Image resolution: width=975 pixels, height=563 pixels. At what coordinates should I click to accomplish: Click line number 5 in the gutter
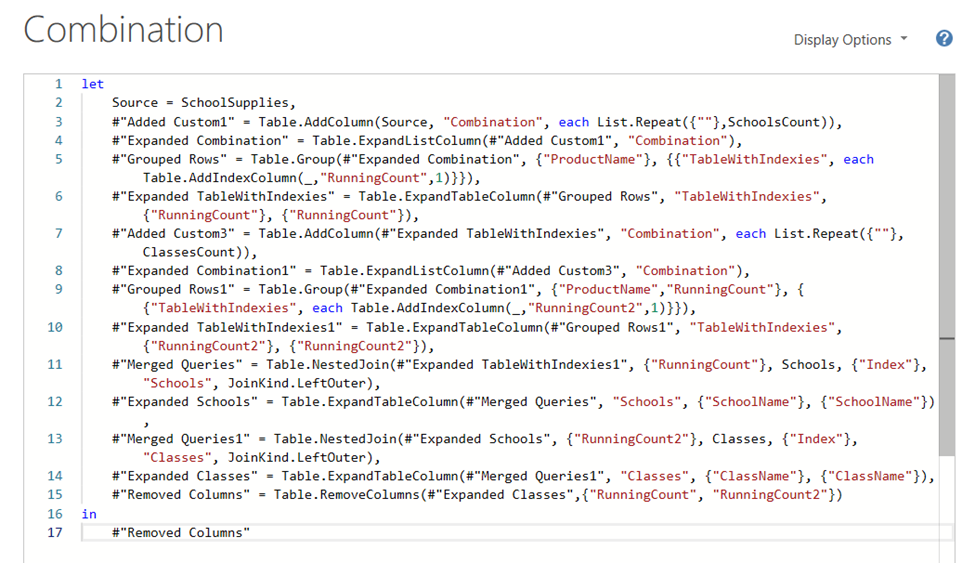click(x=58, y=159)
